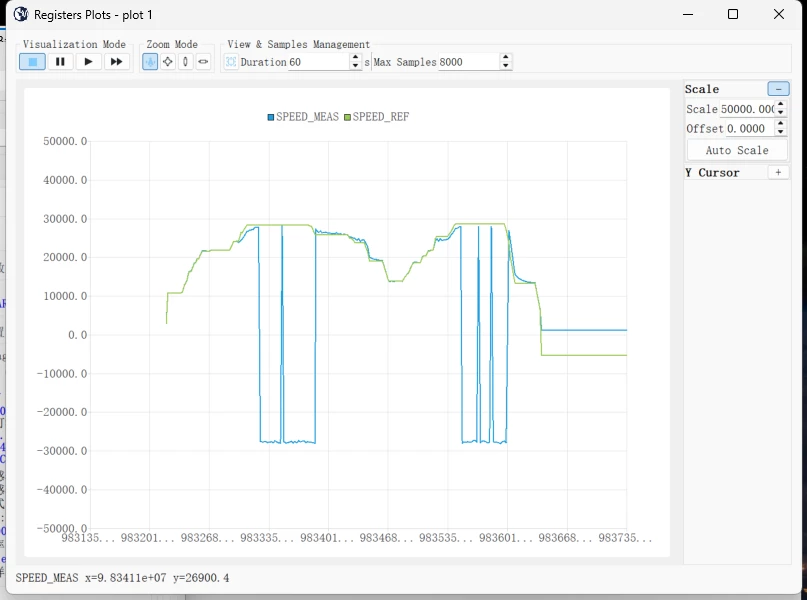Start plot playback with play button

click(89, 62)
